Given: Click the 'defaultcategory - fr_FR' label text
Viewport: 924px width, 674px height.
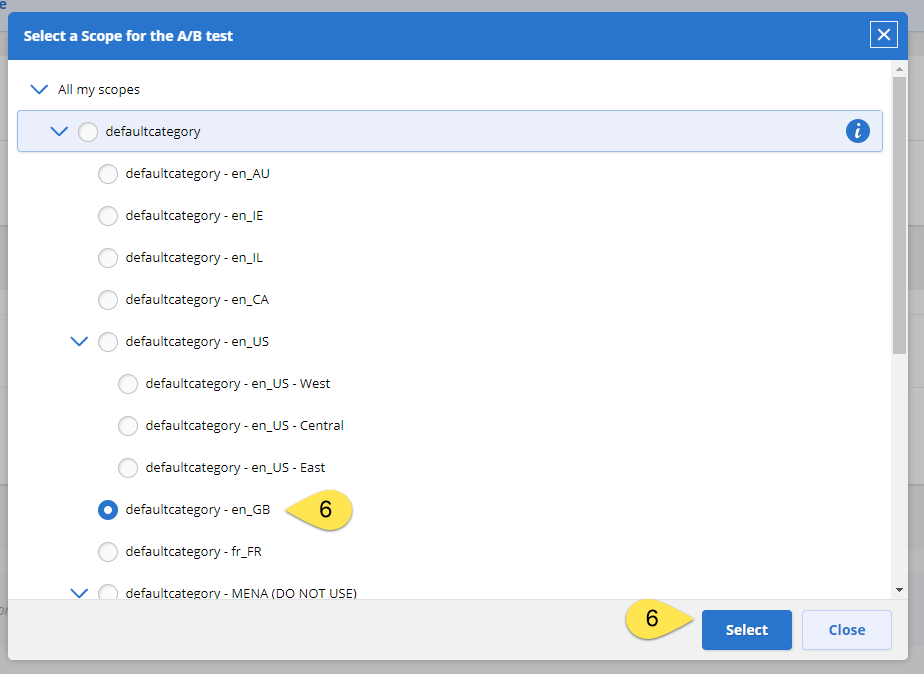Looking at the screenshot, I should (x=194, y=551).
